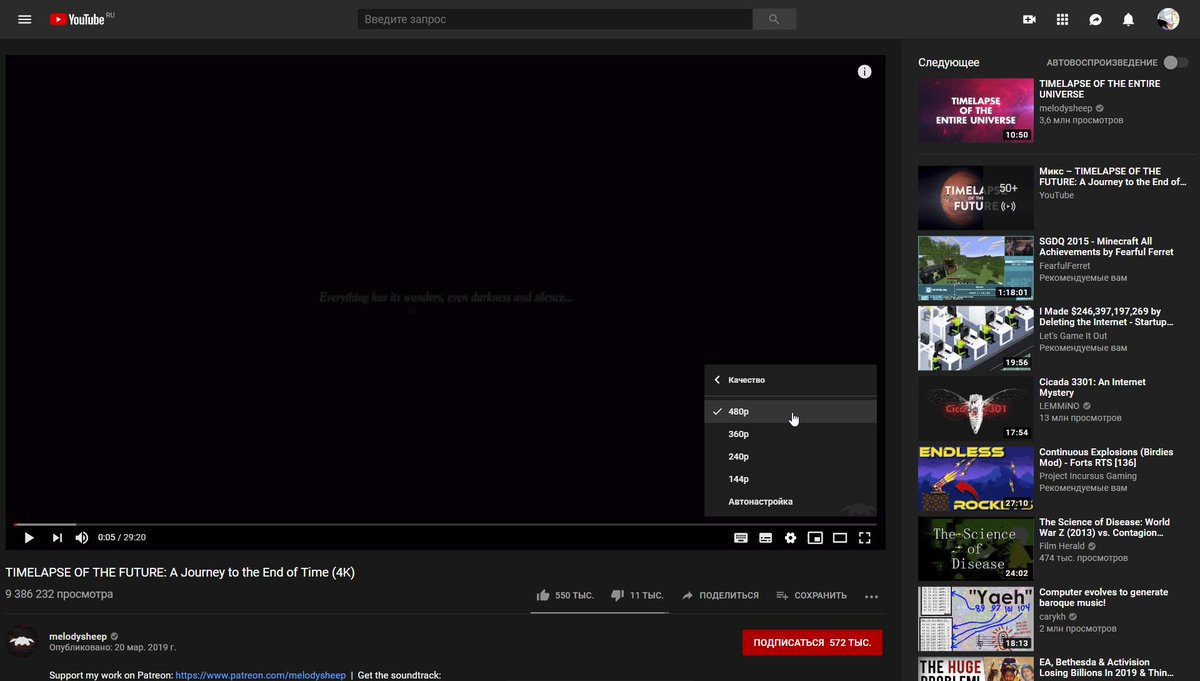Screen dimensions: 1200x681
Task: Click FearfulFerret channel name
Action: [1064, 266]
